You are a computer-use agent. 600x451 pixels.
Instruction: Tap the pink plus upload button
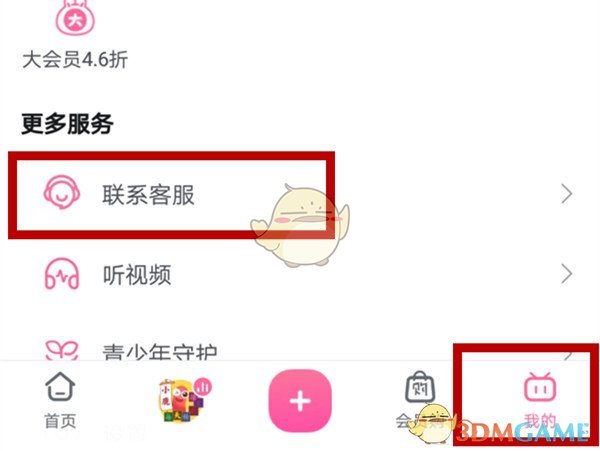click(x=300, y=401)
